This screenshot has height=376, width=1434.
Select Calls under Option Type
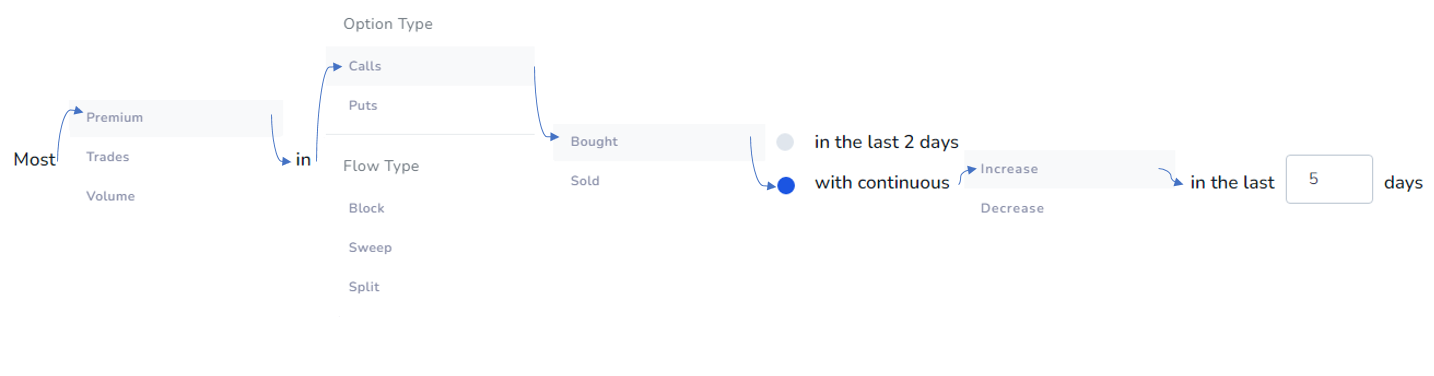pyautogui.click(x=430, y=66)
